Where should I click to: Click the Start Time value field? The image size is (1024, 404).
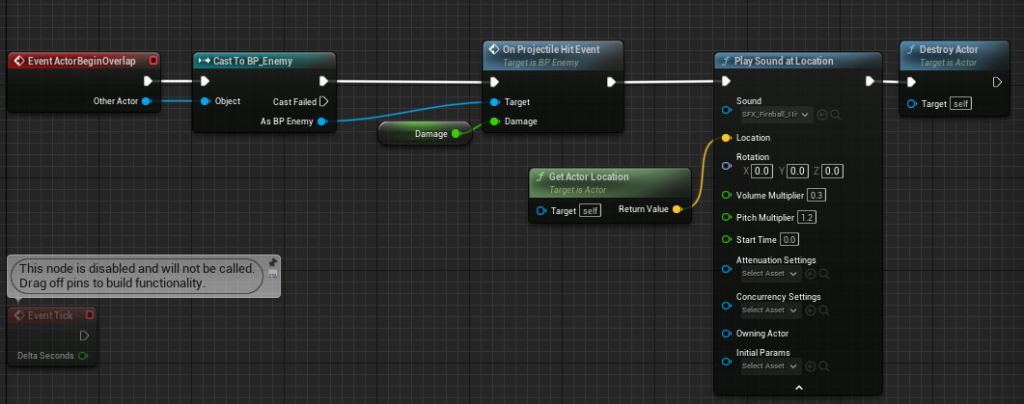(x=789, y=240)
